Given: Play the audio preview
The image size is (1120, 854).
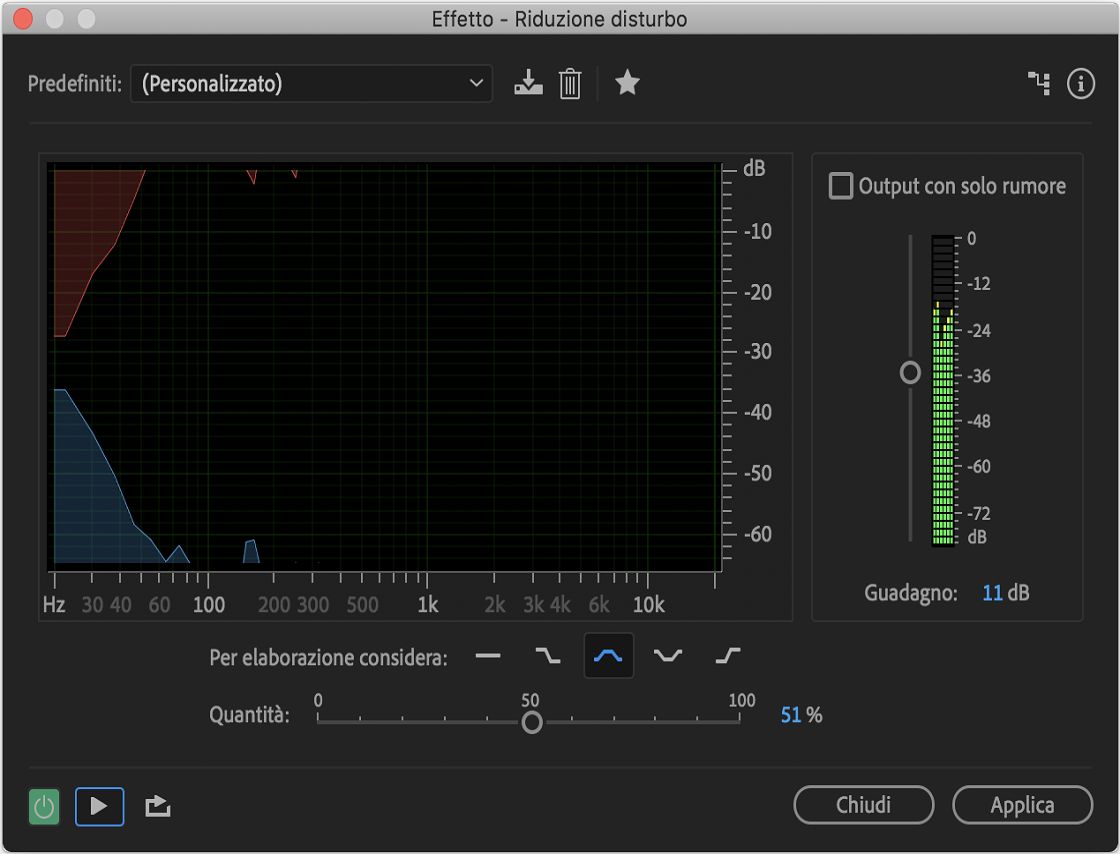Looking at the screenshot, I should (x=99, y=807).
